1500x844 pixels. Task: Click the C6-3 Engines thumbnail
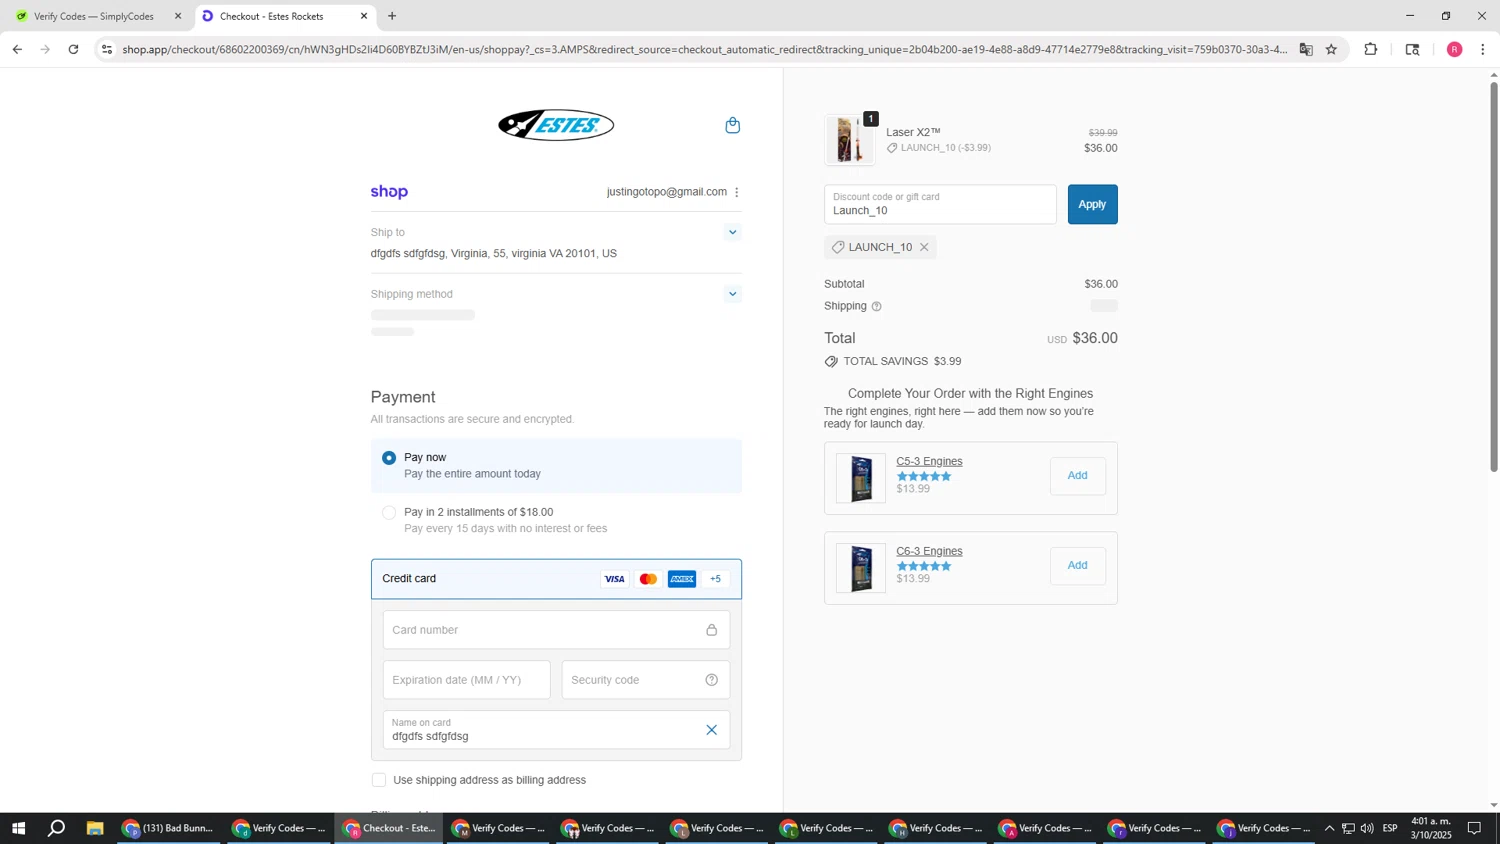tap(861, 568)
